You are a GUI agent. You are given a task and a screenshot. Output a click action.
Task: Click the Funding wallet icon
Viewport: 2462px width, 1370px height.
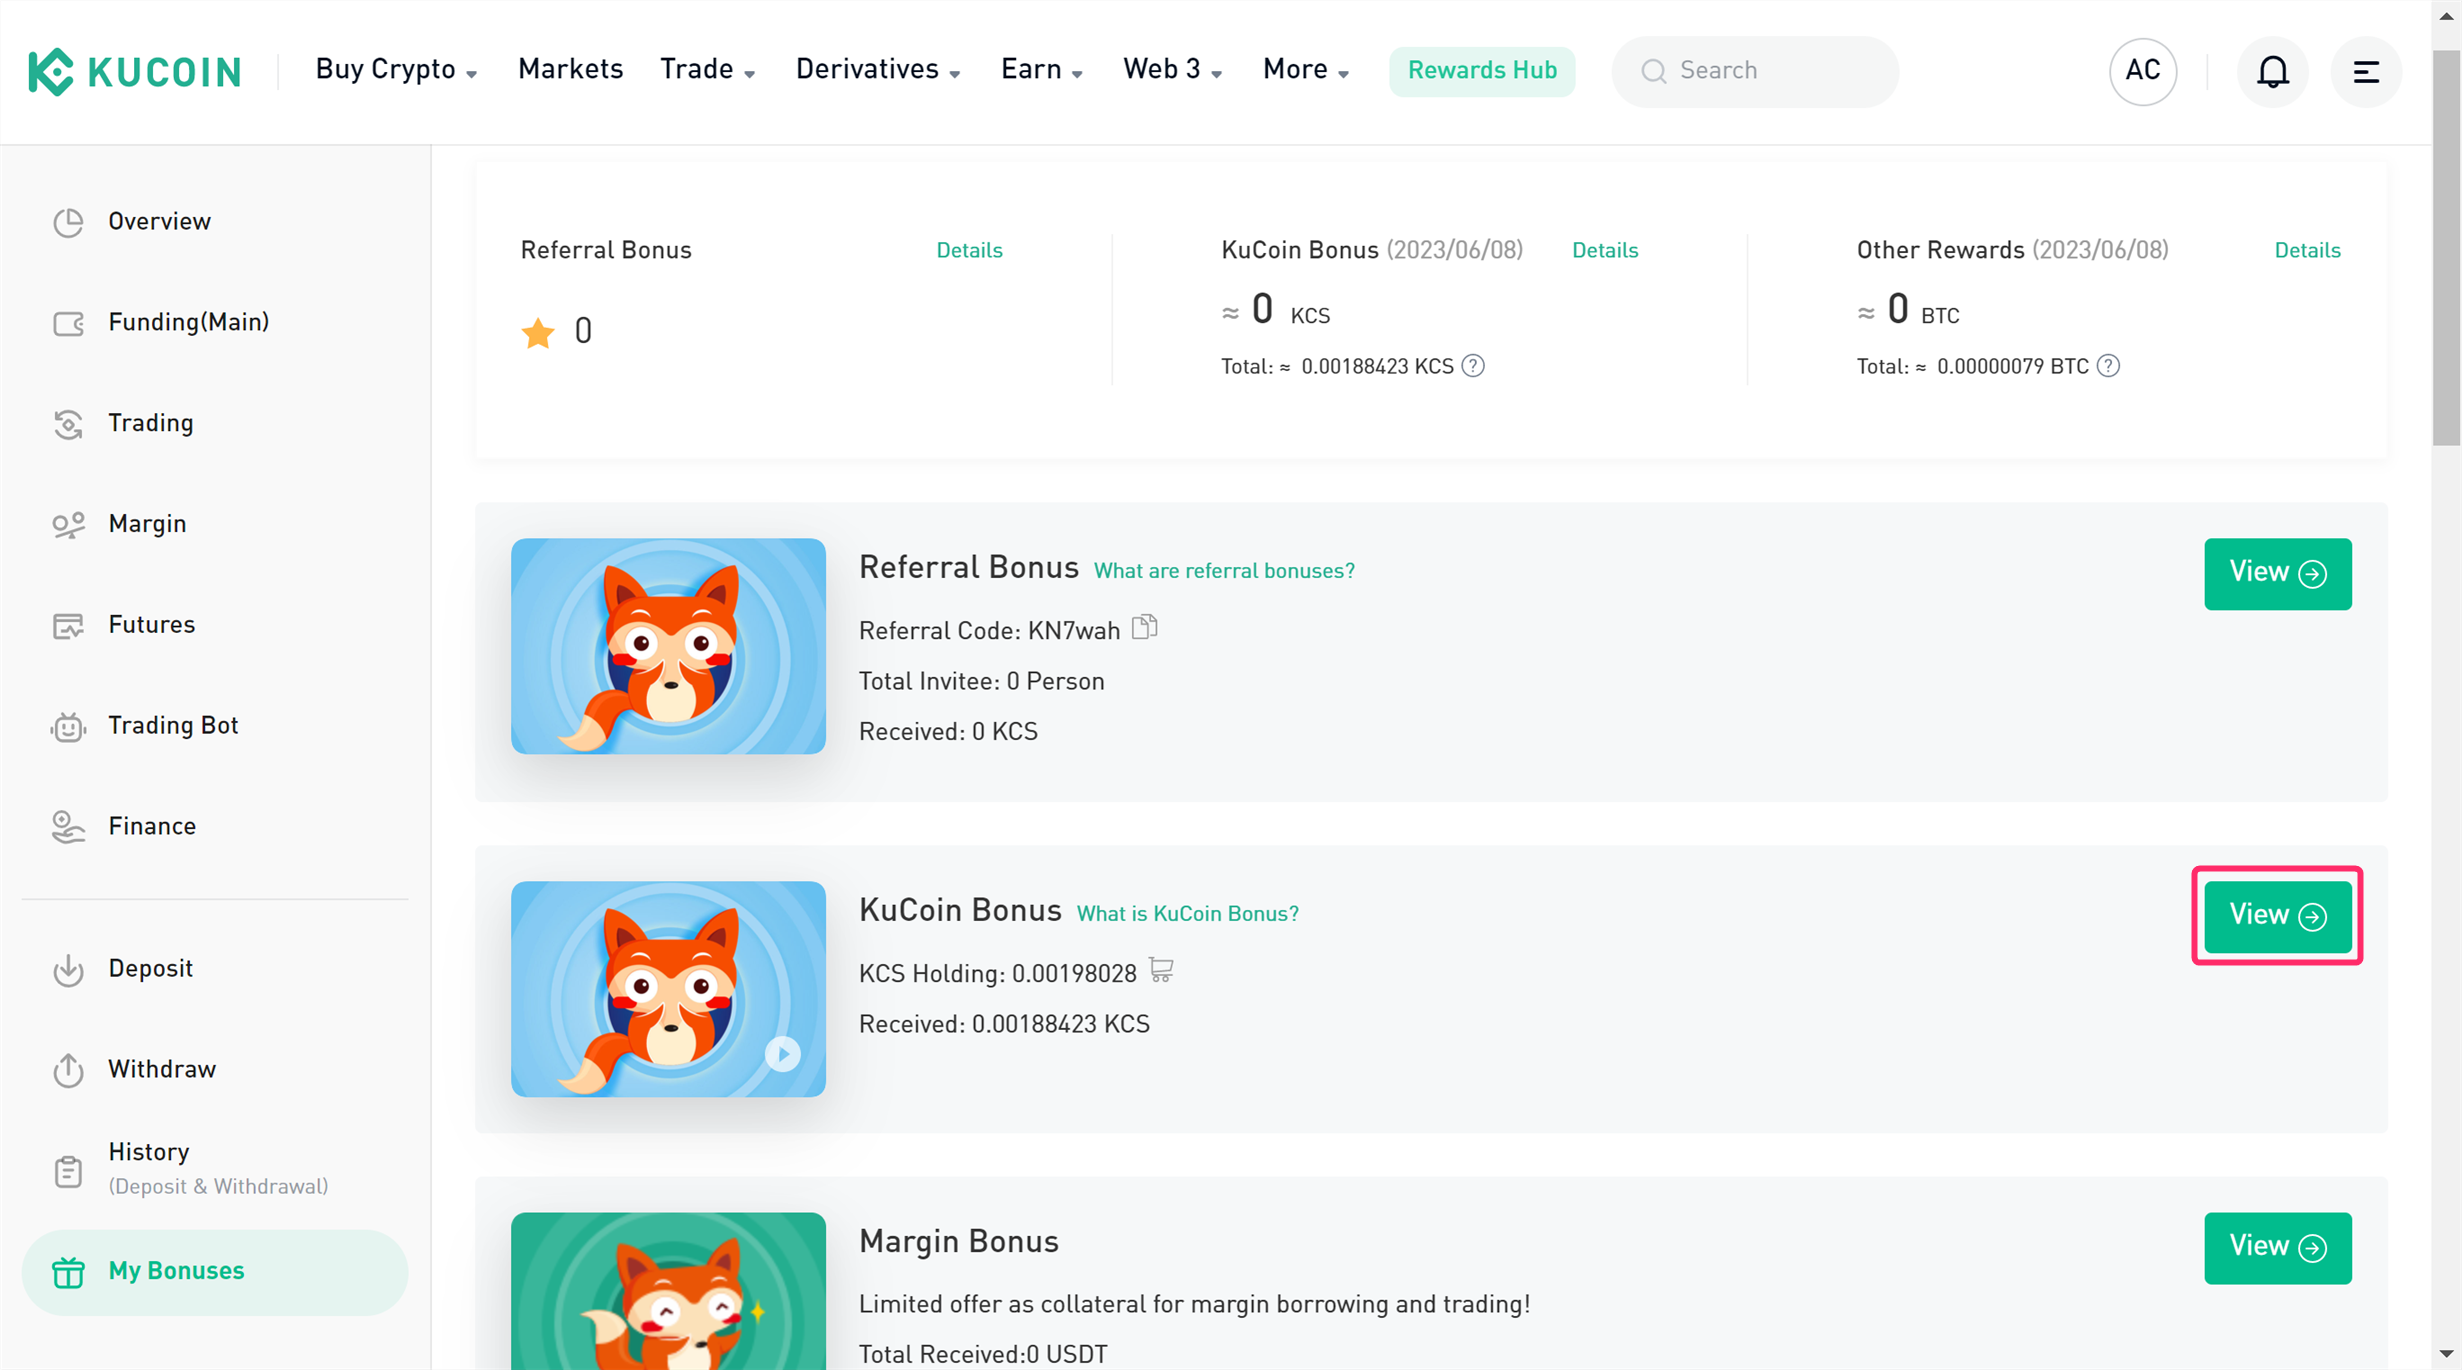click(68, 323)
